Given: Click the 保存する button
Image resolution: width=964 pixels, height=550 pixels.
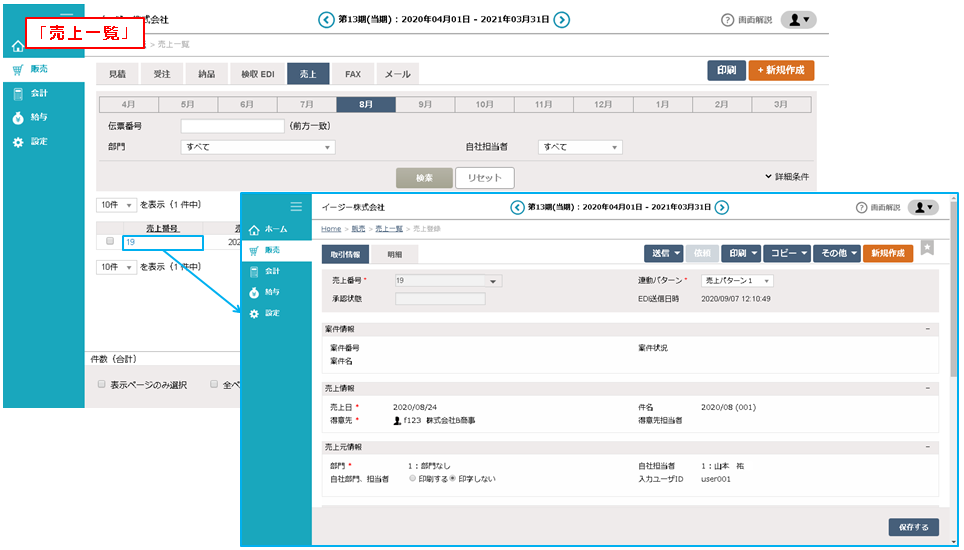Looking at the screenshot, I should pos(913,527).
